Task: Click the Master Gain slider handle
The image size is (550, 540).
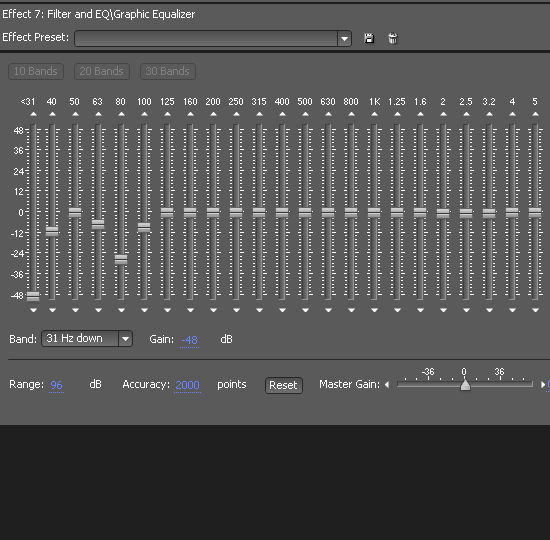Action: pyautogui.click(x=465, y=385)
